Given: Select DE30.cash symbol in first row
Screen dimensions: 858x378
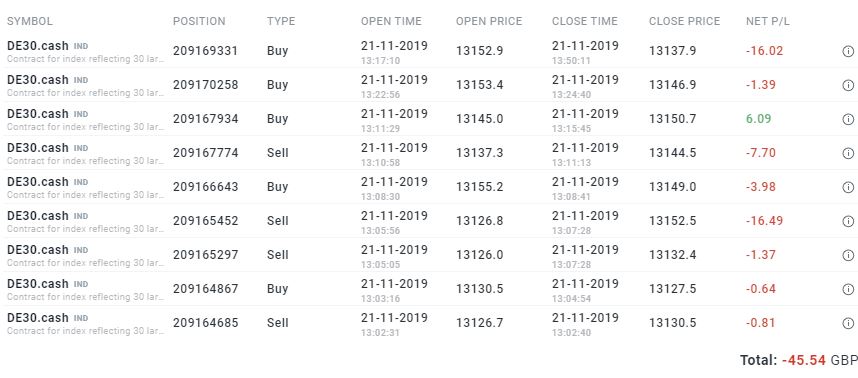Looking at the screenshot, I should [x=38, y=46].
